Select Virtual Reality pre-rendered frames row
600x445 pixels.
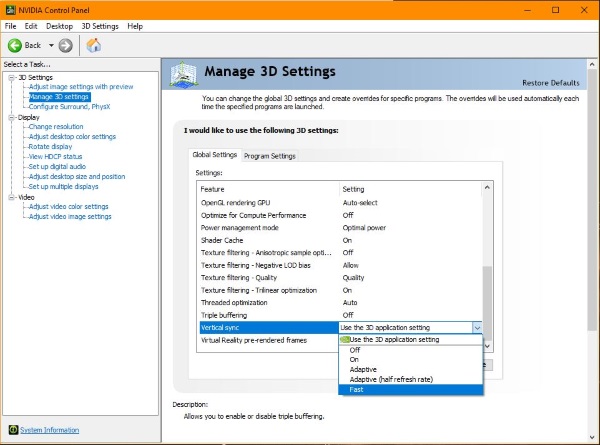269,340
